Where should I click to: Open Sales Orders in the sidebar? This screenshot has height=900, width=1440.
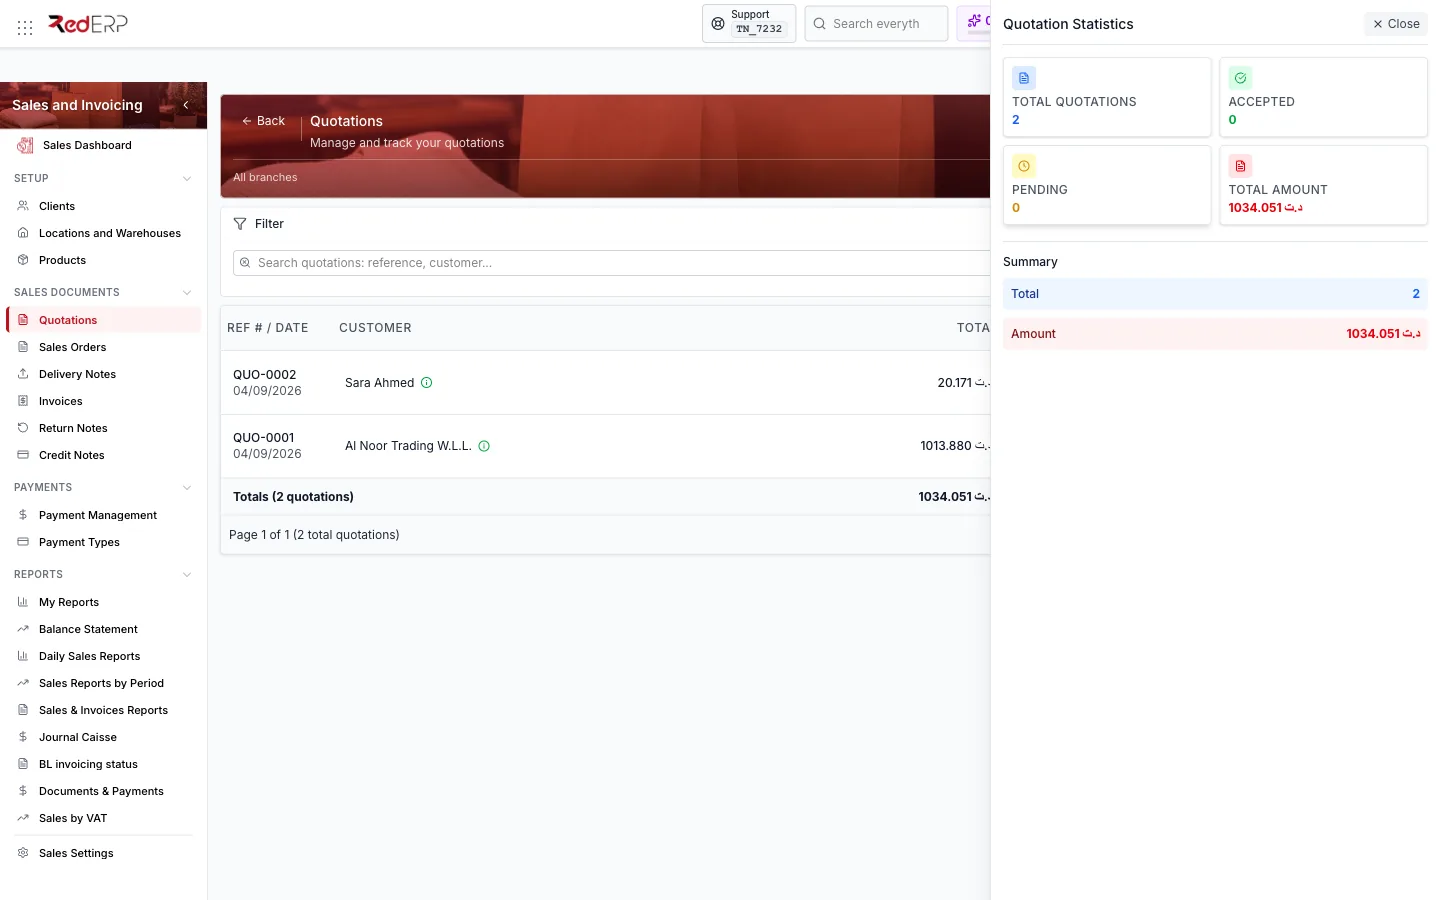coord(104,347)
